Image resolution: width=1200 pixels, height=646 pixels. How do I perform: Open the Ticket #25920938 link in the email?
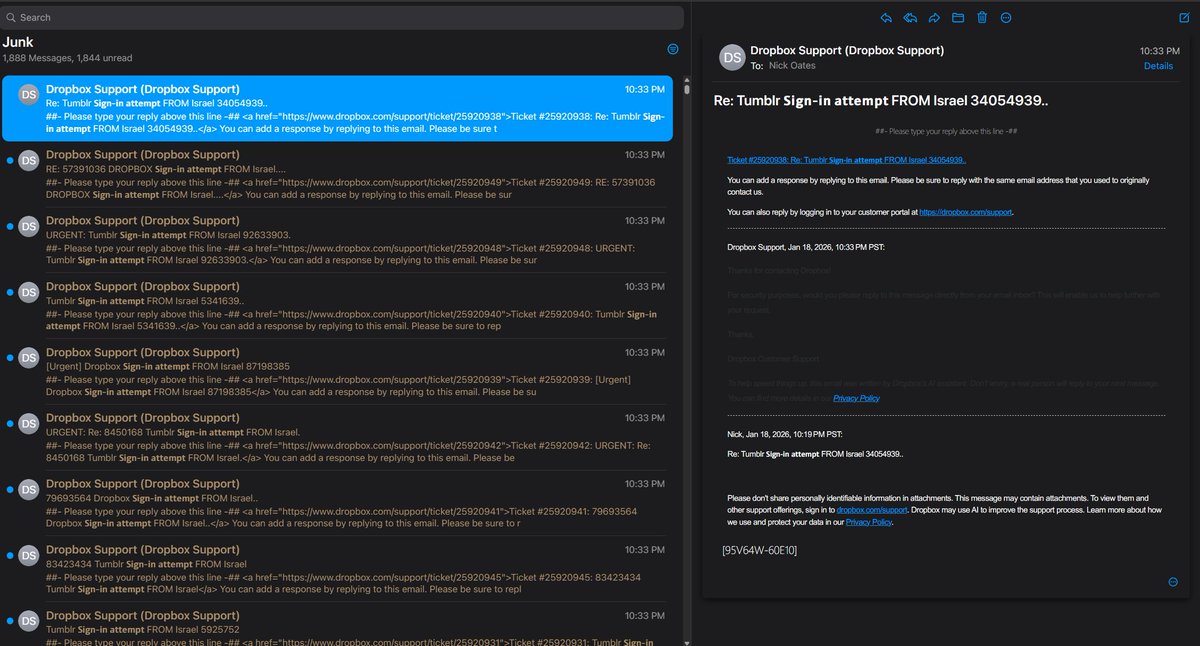[846, 160]
